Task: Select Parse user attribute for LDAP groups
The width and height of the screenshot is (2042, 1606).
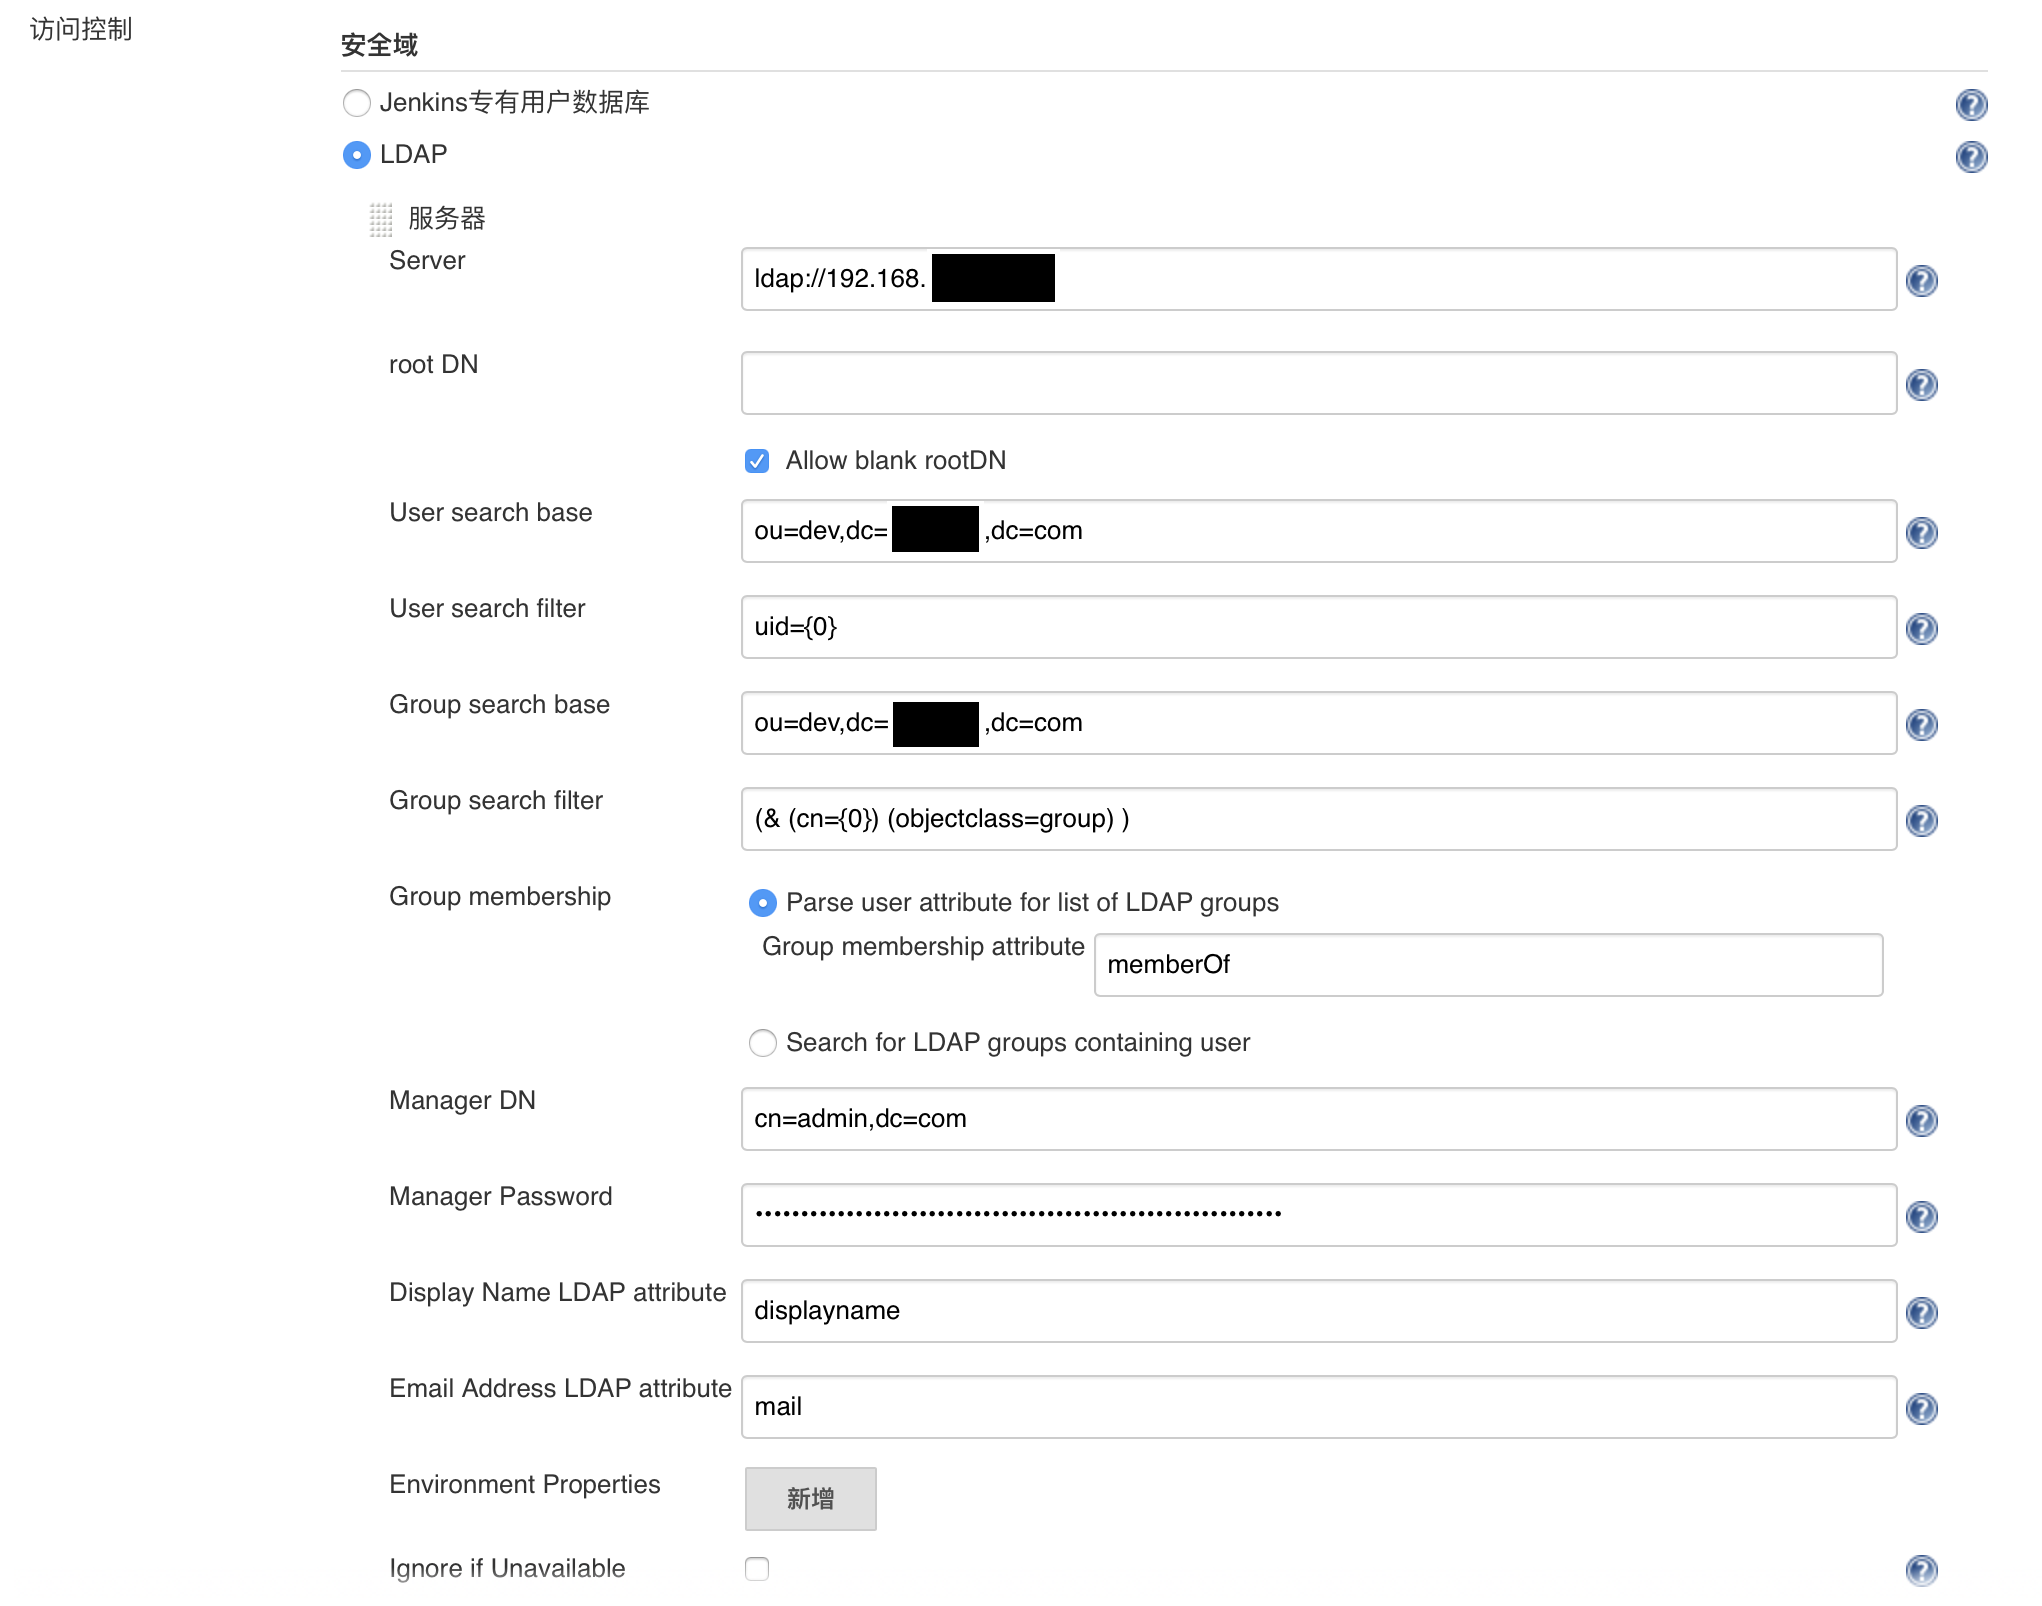Action: (x=763, y=903)
